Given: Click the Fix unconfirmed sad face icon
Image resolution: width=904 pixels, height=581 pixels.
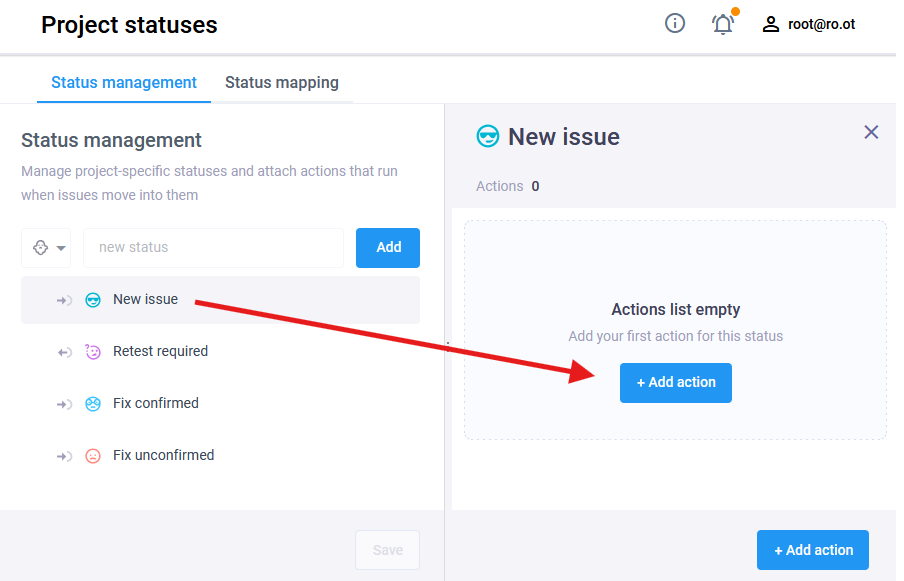Looking at the screenshot, I should 93,456.
